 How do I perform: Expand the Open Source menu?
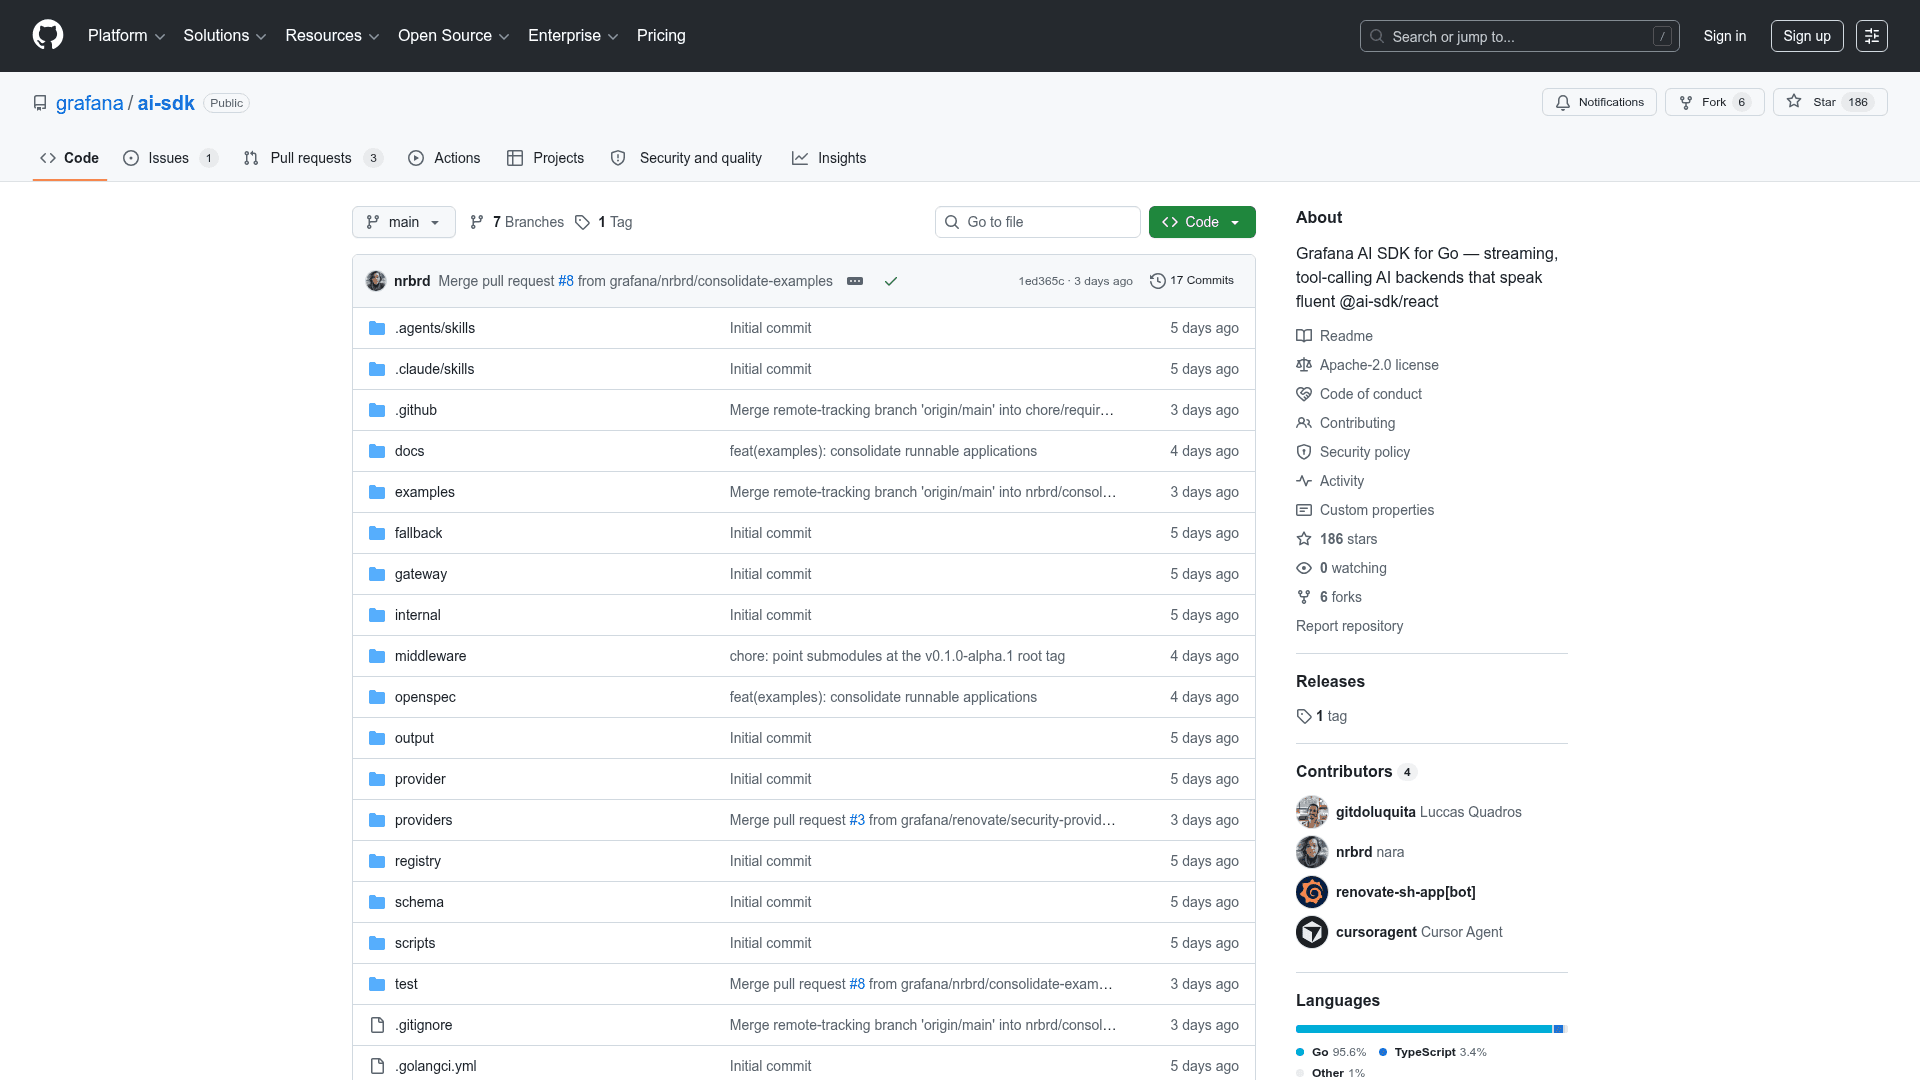(x=454, y=36)
